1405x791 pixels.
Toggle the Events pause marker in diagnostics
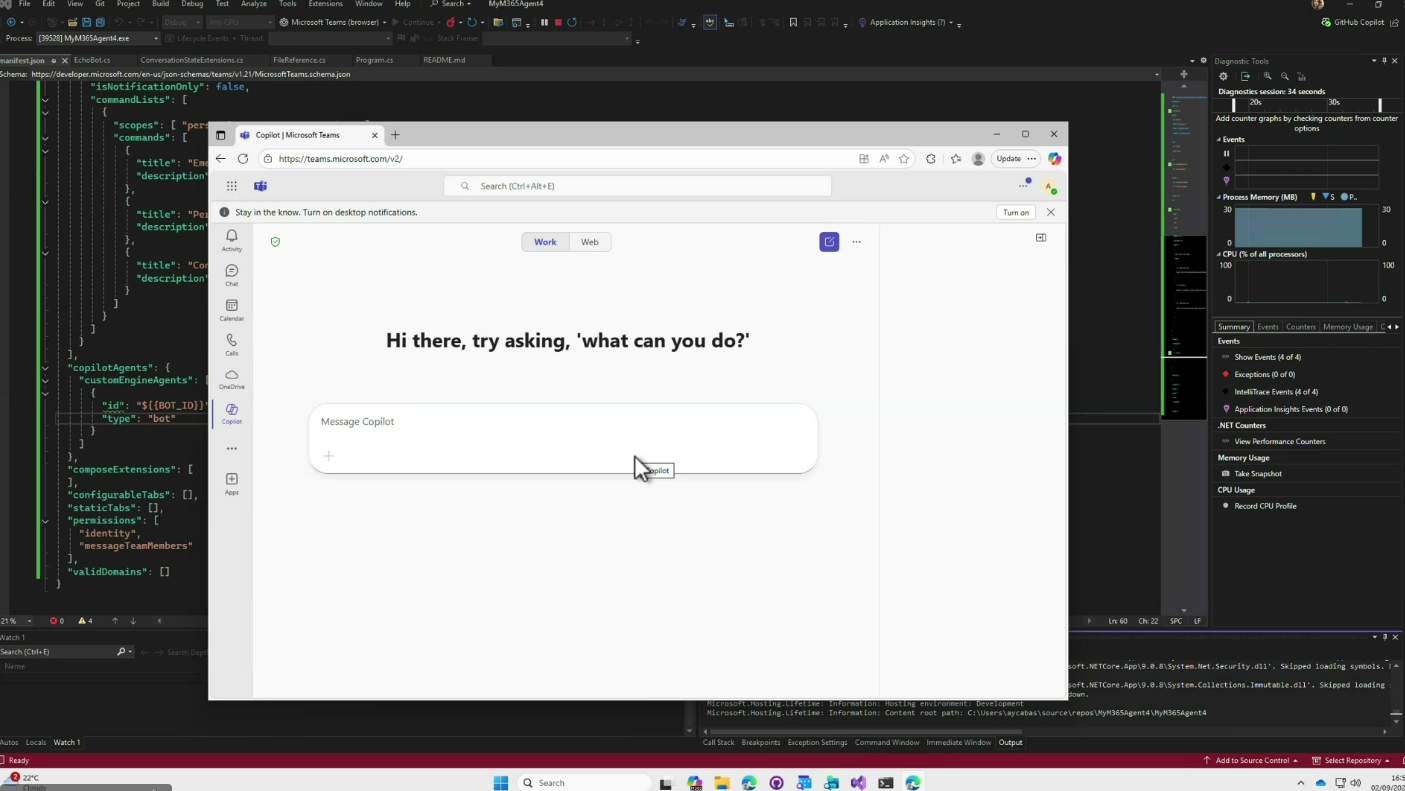[x=1227, y=154]
